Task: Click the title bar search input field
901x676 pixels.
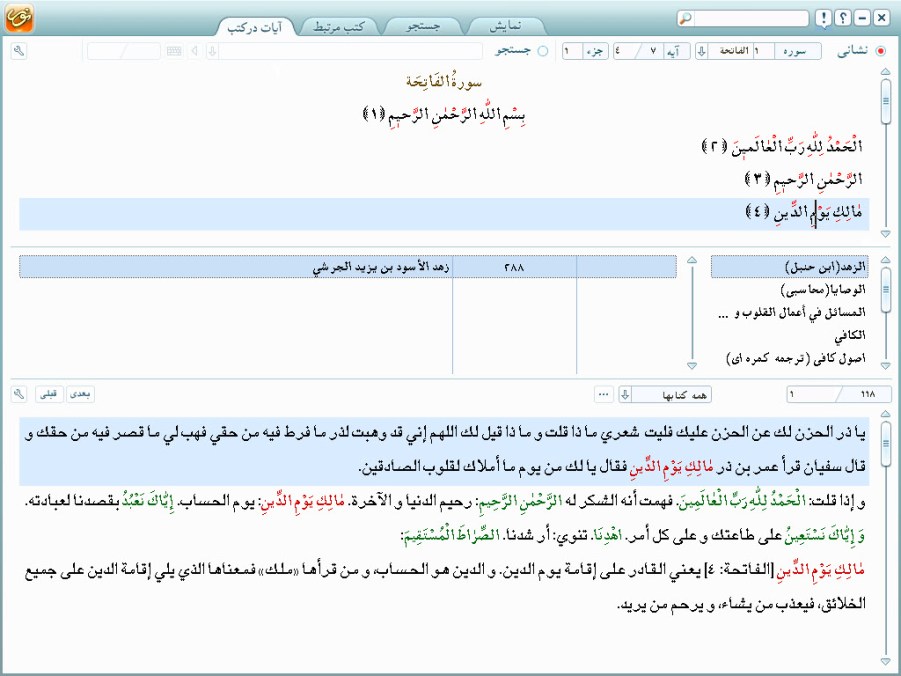Action: tap(750, 18)
